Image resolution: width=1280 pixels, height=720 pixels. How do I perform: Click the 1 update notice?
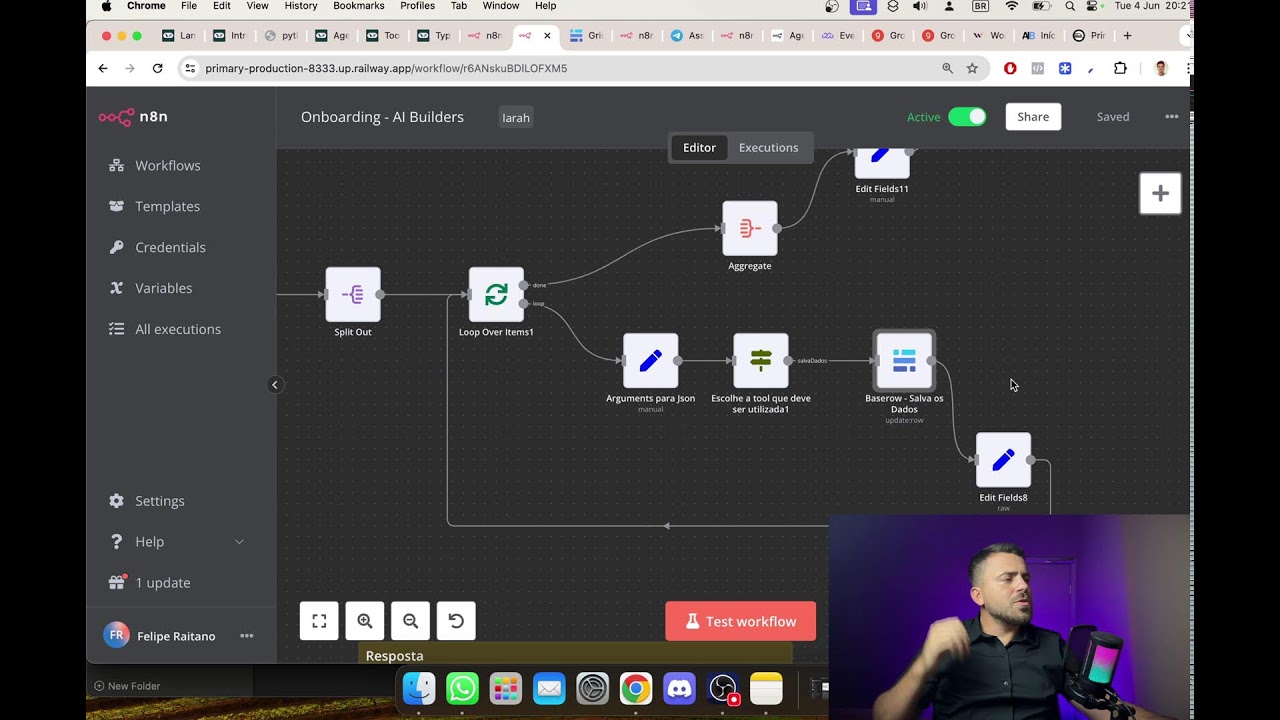tap(162, 583)
